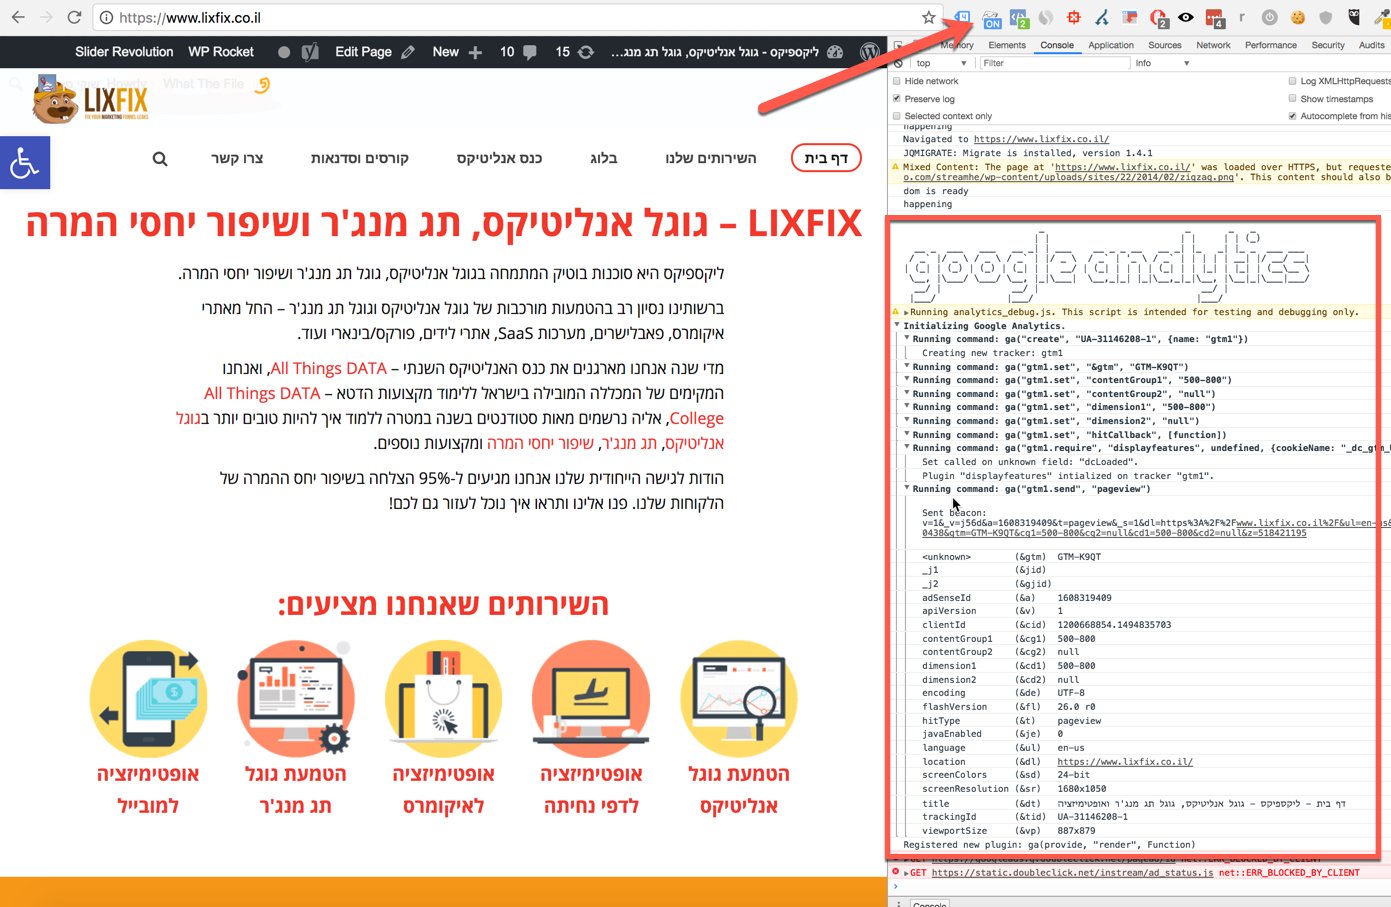Collapse the hitCallback set command row

pyautogui.click(x=907, y=434)
